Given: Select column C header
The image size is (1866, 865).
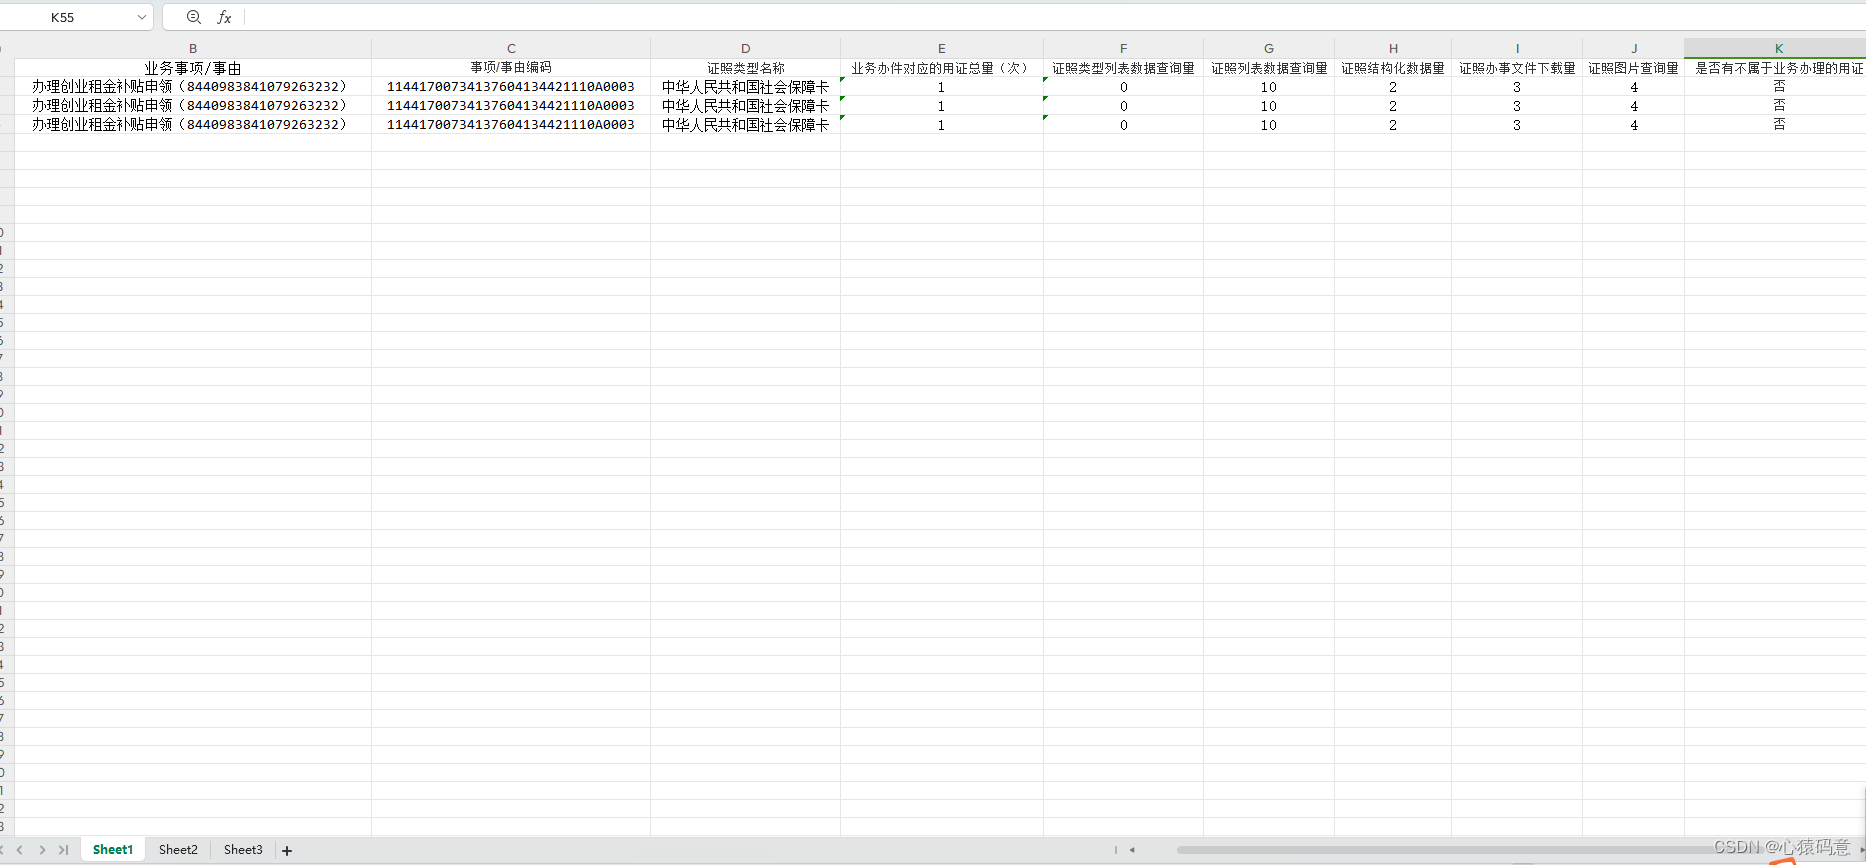Looking at the screenshot, I should pos(511,48).
